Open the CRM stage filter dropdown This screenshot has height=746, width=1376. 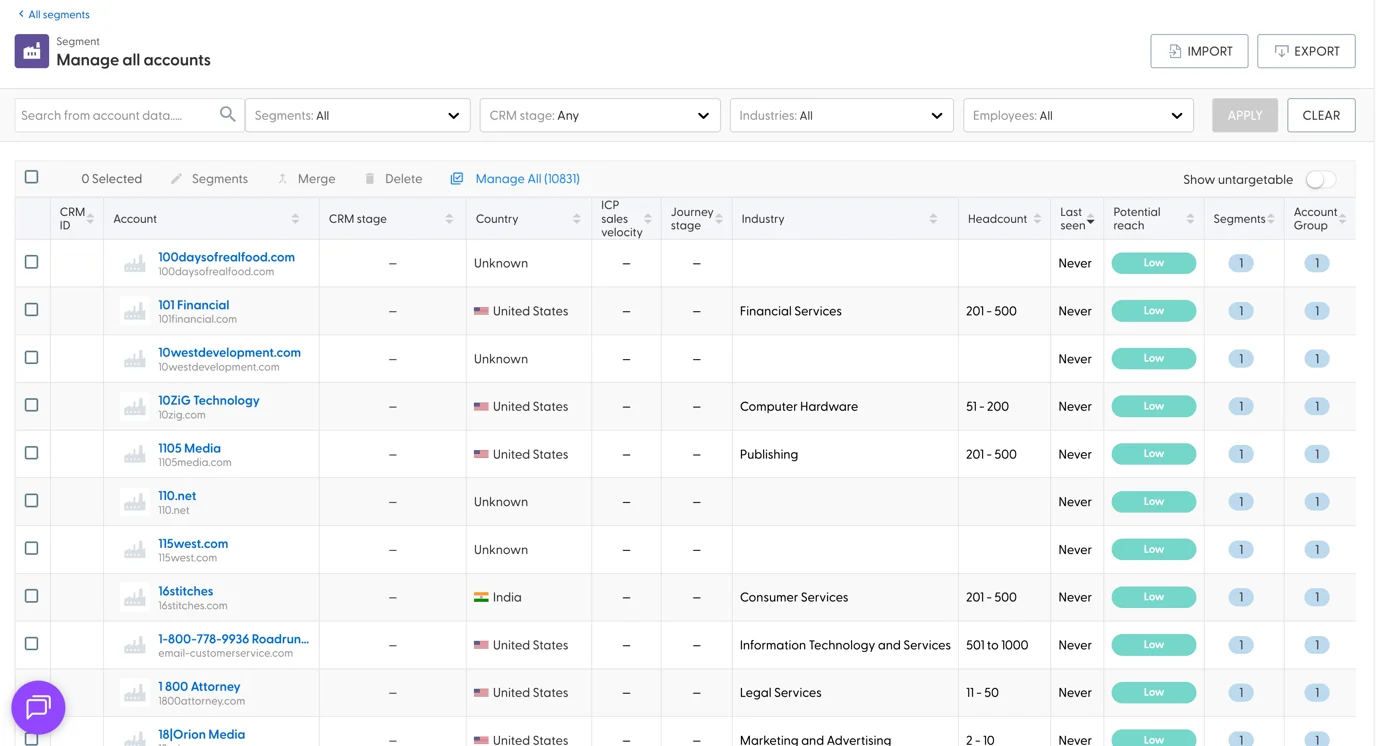coord(600,115)
